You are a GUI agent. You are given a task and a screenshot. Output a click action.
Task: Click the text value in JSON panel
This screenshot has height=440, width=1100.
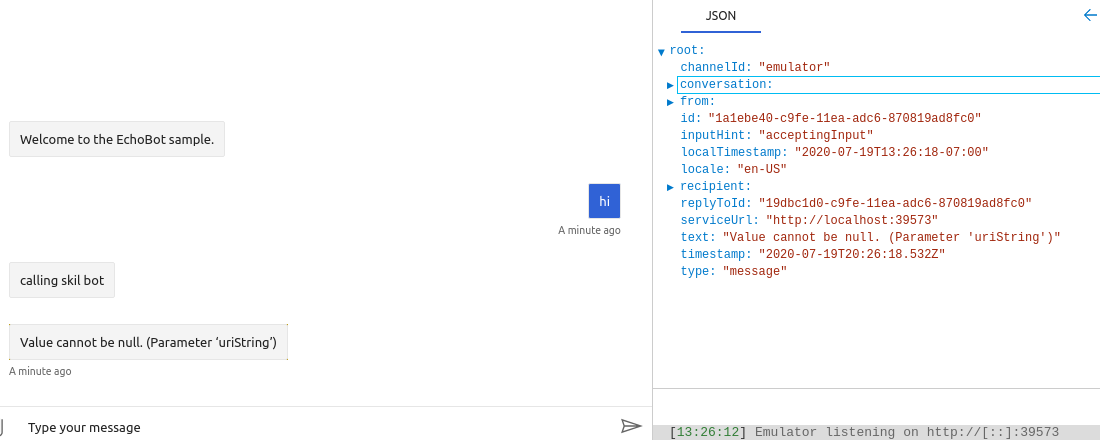(x=891, y=237)
